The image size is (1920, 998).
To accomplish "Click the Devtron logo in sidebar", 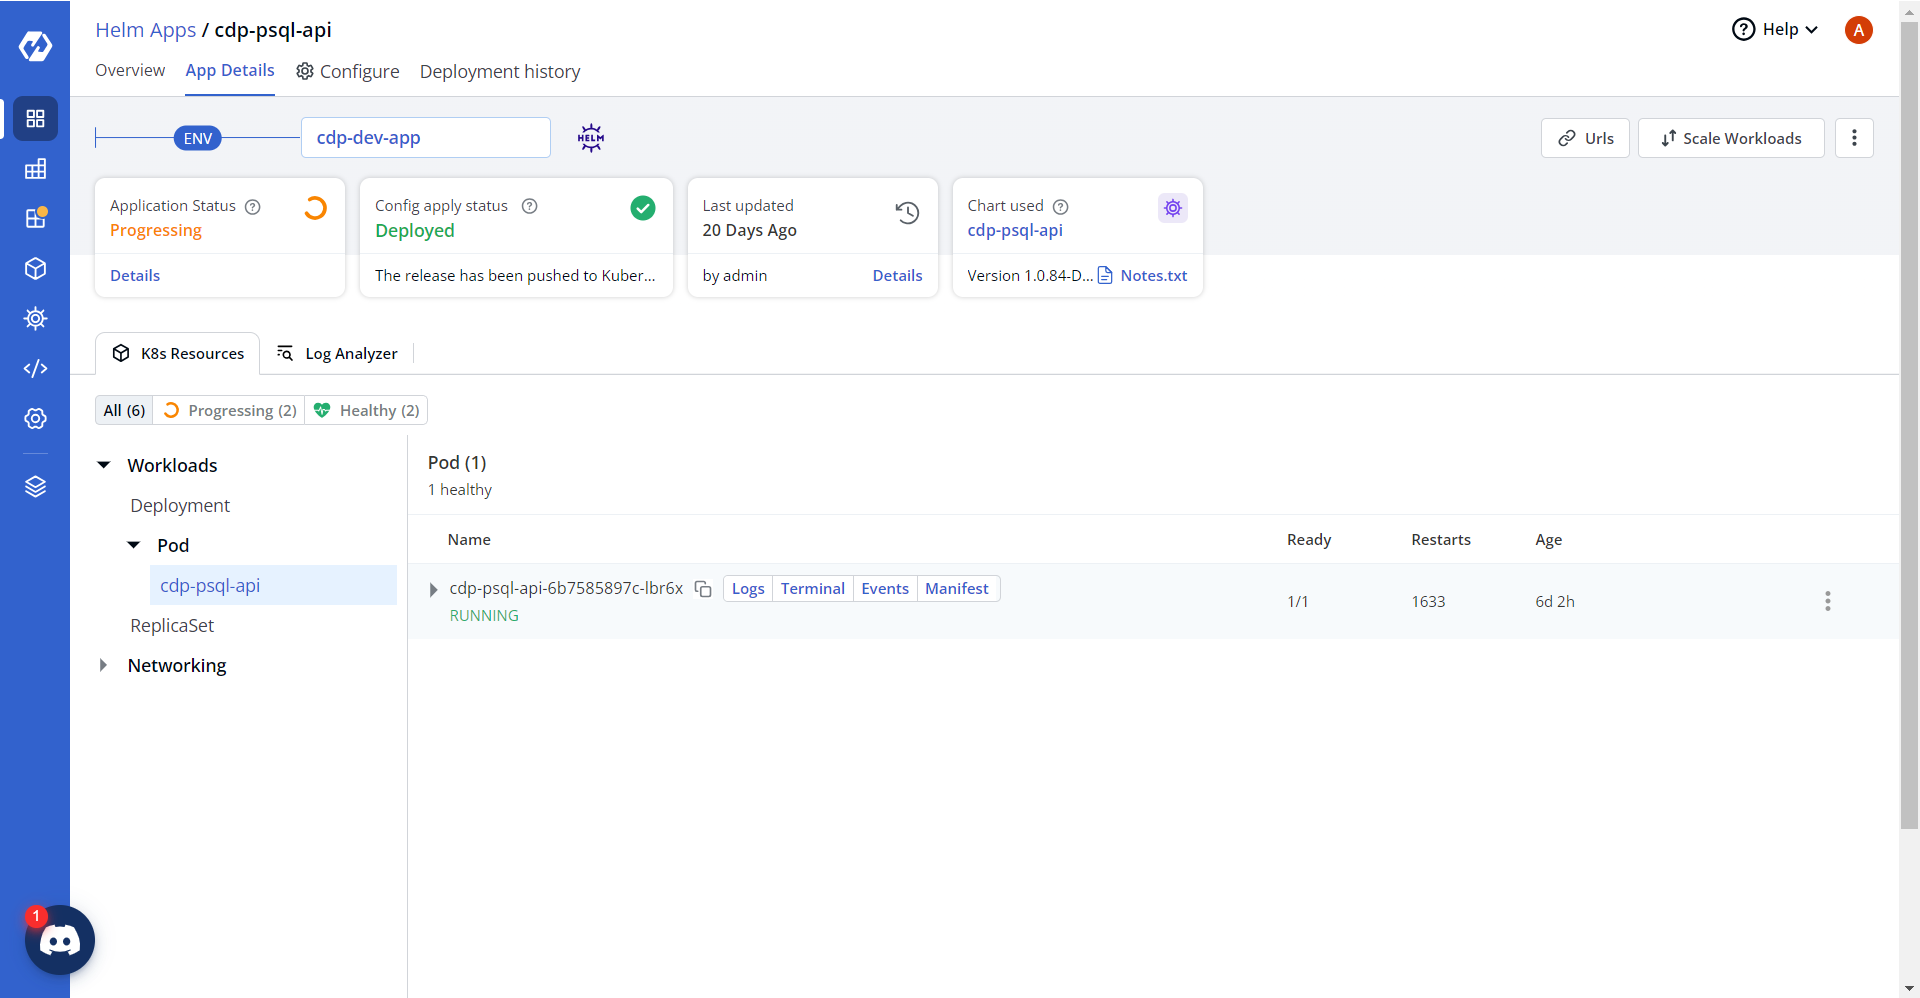I will click(x=35, y=46).
